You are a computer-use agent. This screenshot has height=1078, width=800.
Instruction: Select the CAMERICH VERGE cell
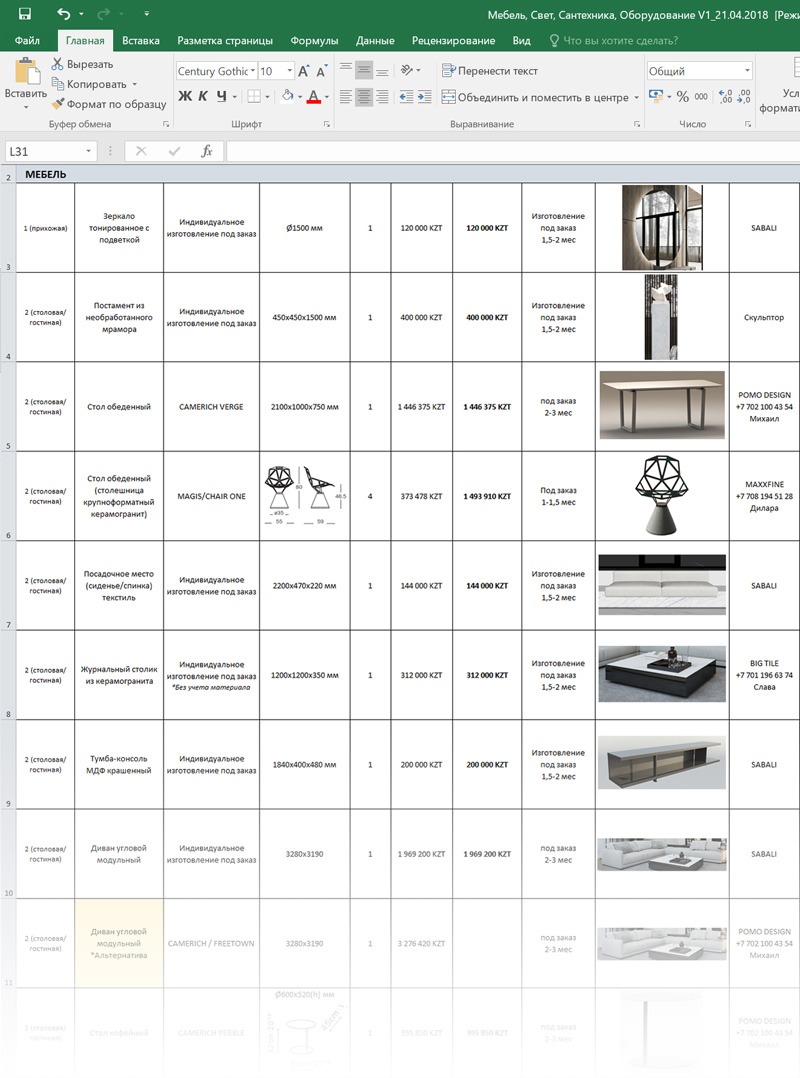[212, 407]
